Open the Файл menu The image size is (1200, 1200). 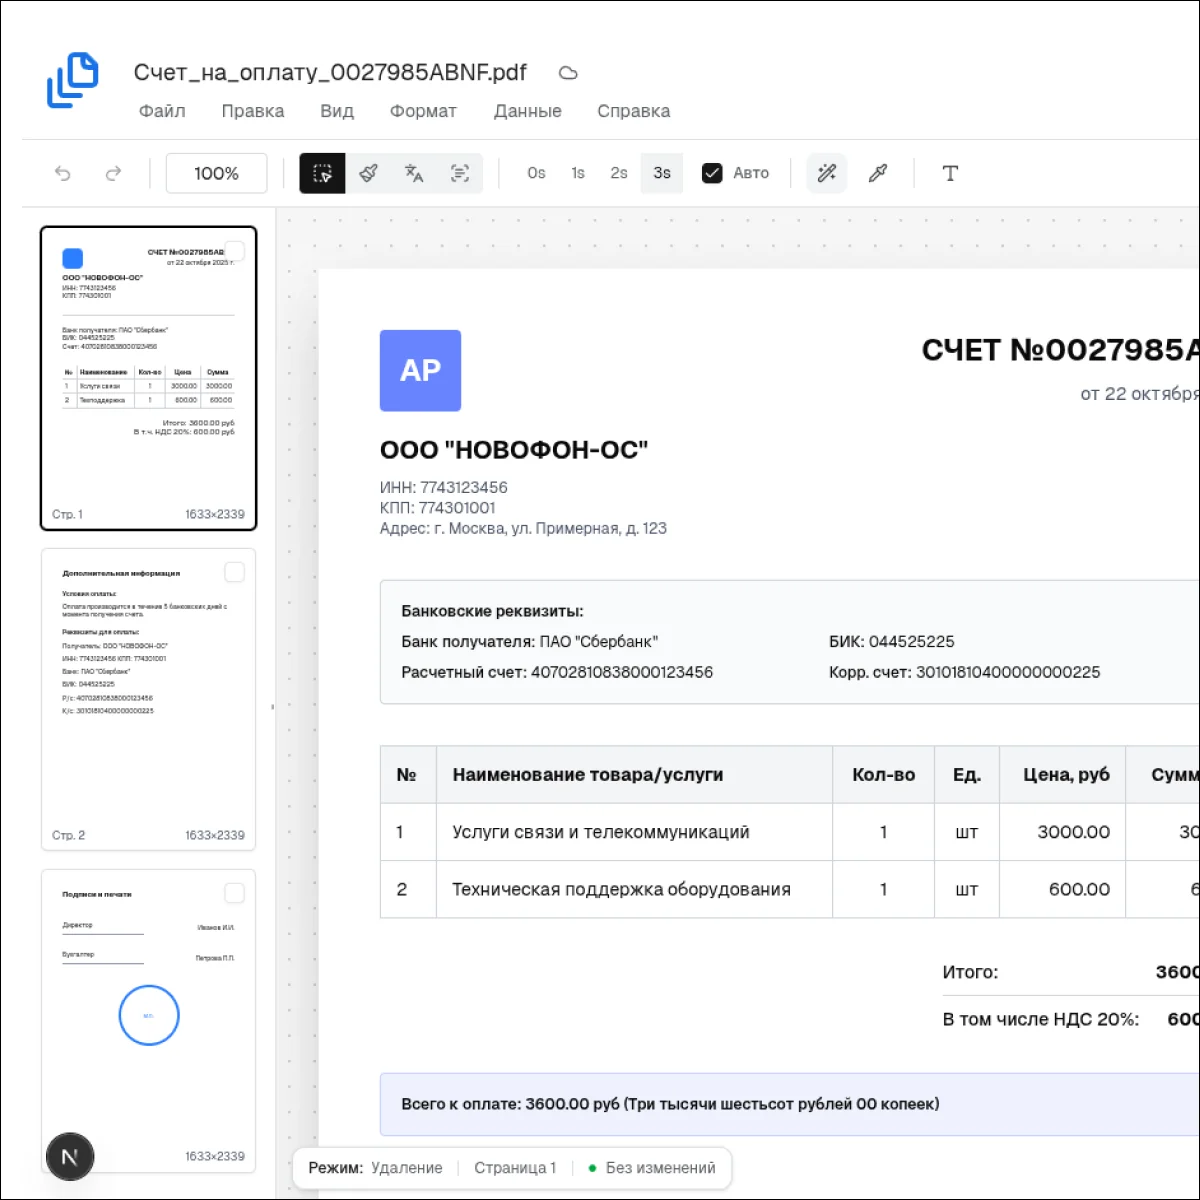tap(162, 111)
